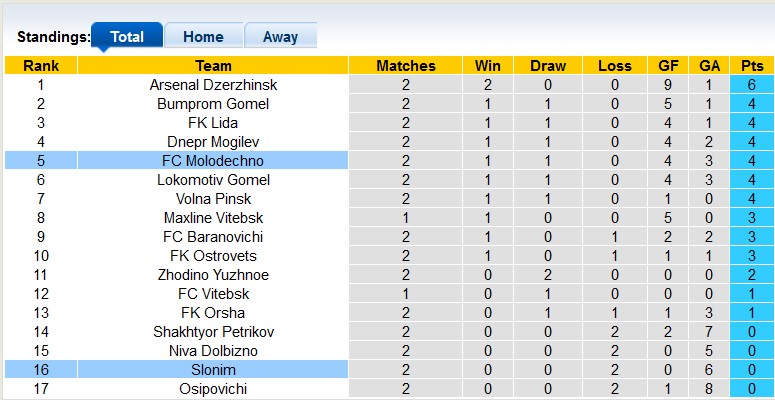Select the Volna Pinsk team

click(x=213, y=199)
